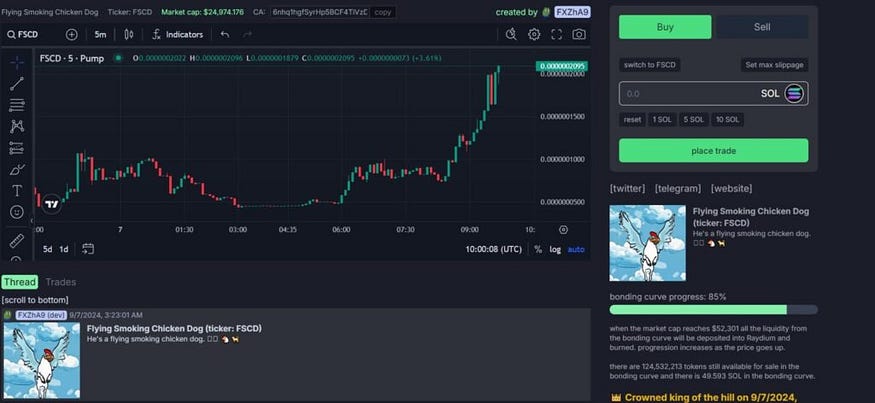Select the crosshair cursor tool

(x=17, y=63)
